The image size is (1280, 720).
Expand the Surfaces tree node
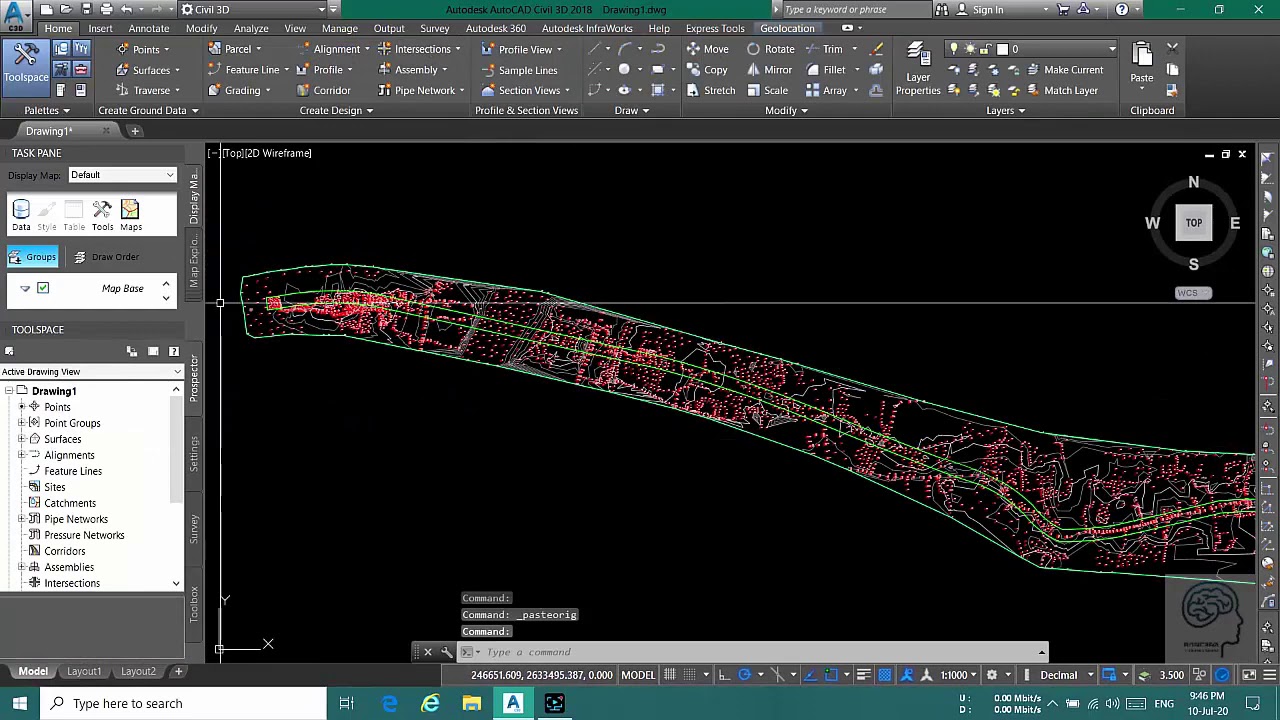[x=21, y=439]
